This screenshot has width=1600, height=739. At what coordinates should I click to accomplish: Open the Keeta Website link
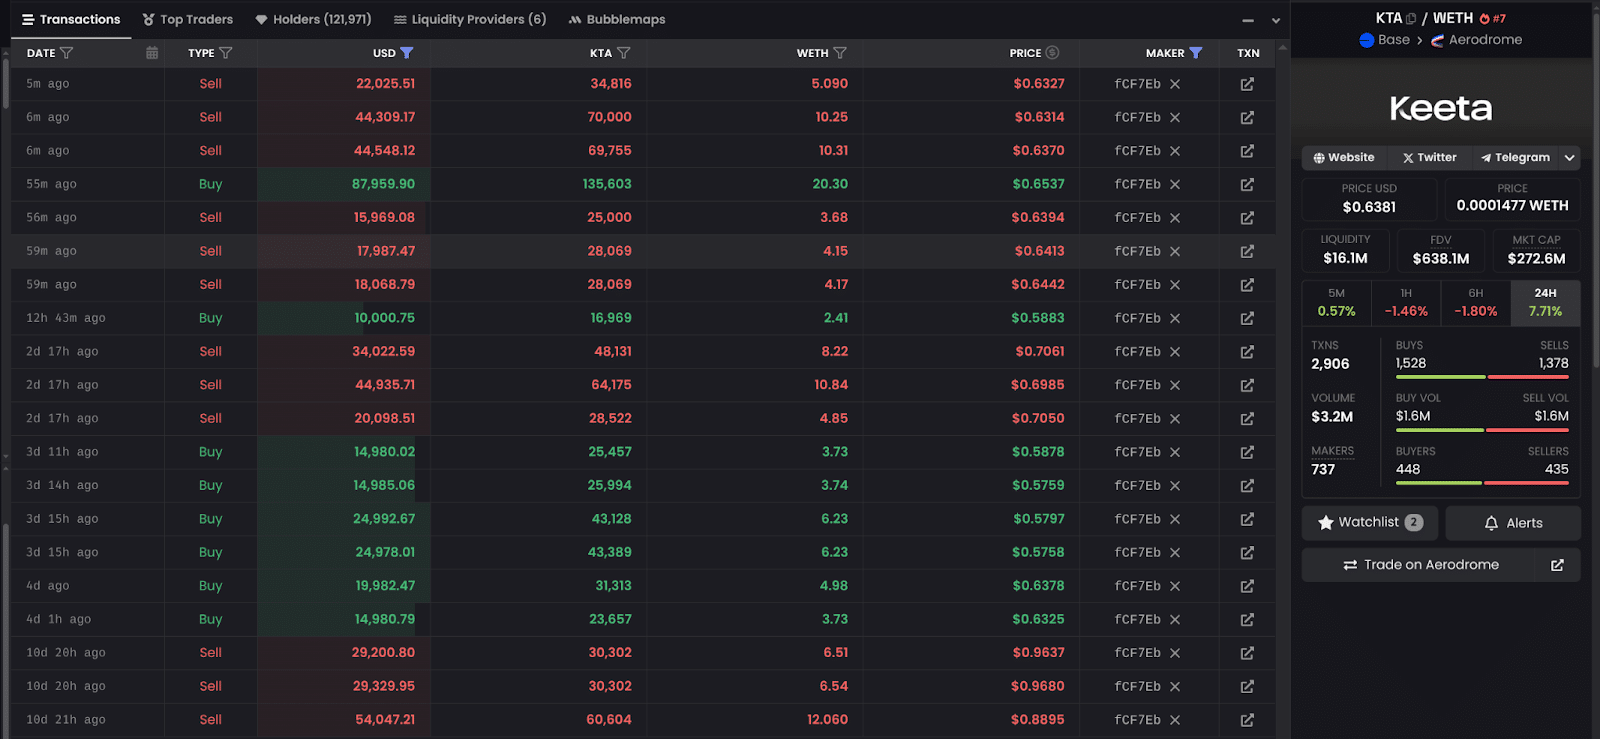click(x=1344, y=158)
